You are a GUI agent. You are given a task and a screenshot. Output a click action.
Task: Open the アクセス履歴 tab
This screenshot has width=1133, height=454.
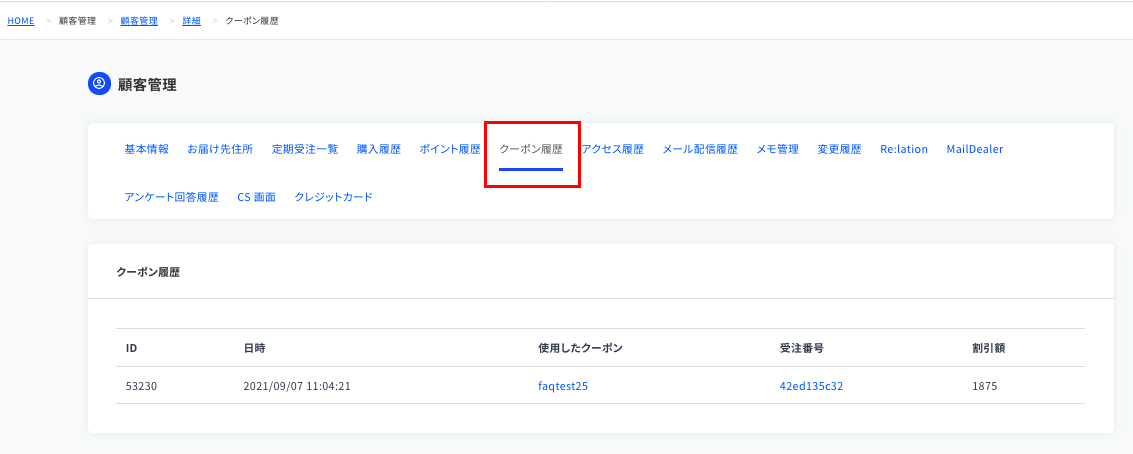pyautogui.click(x=613, y=150)
